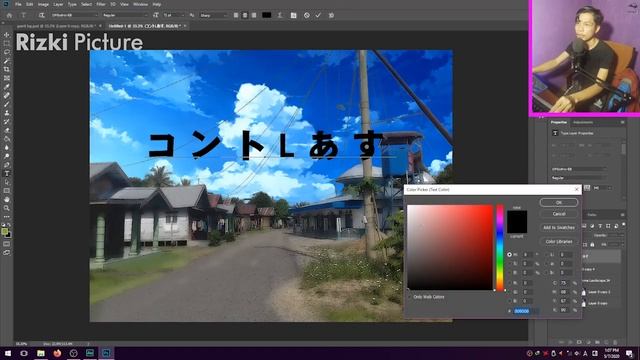The image size is (640, 360).
Task: Select the L lab radio button
Action: (x=547, y=254)
